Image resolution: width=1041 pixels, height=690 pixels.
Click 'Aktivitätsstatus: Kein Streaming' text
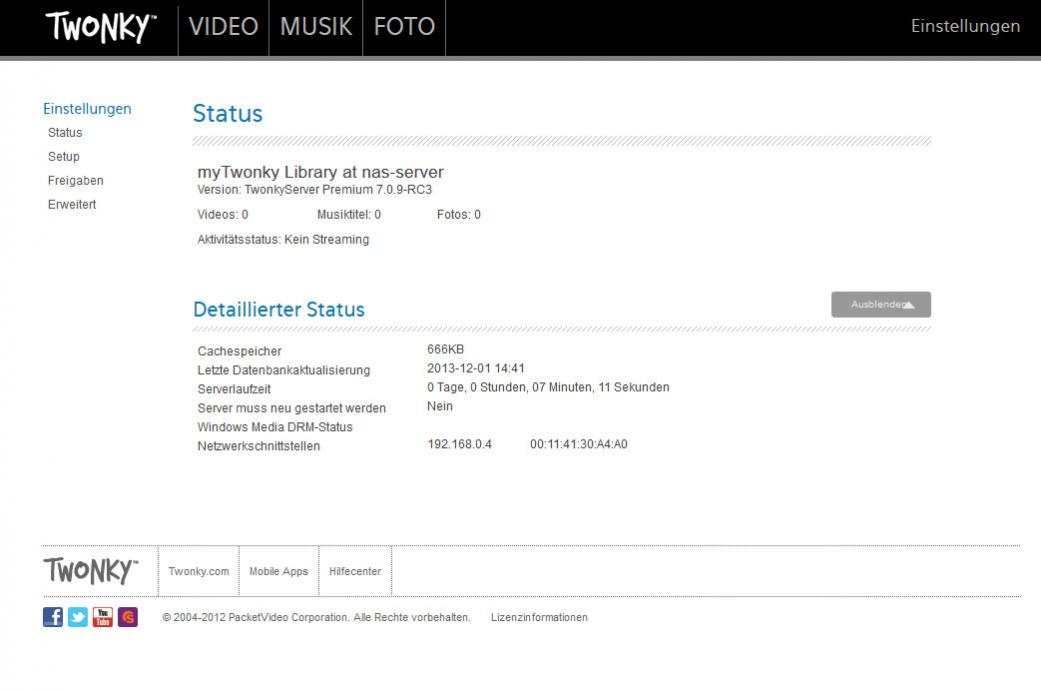(x=283, y=240)
